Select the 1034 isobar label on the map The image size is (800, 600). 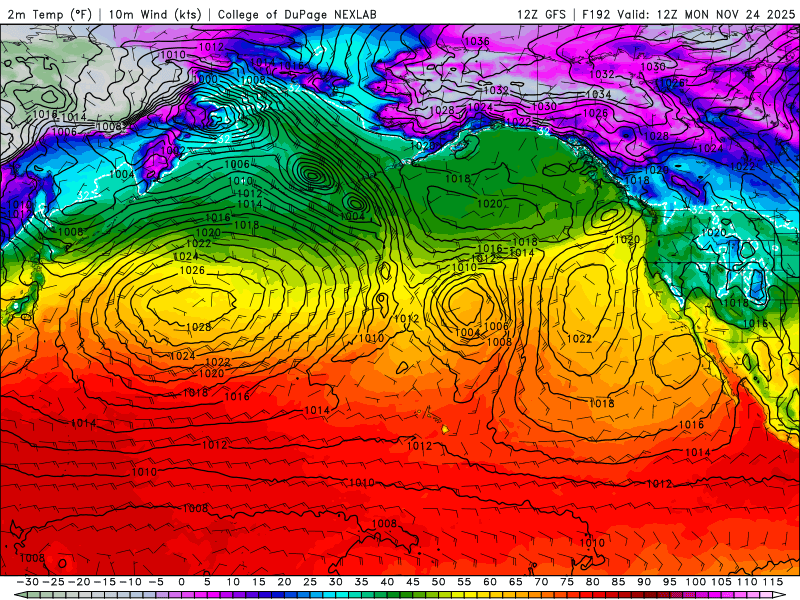[598, 94]
